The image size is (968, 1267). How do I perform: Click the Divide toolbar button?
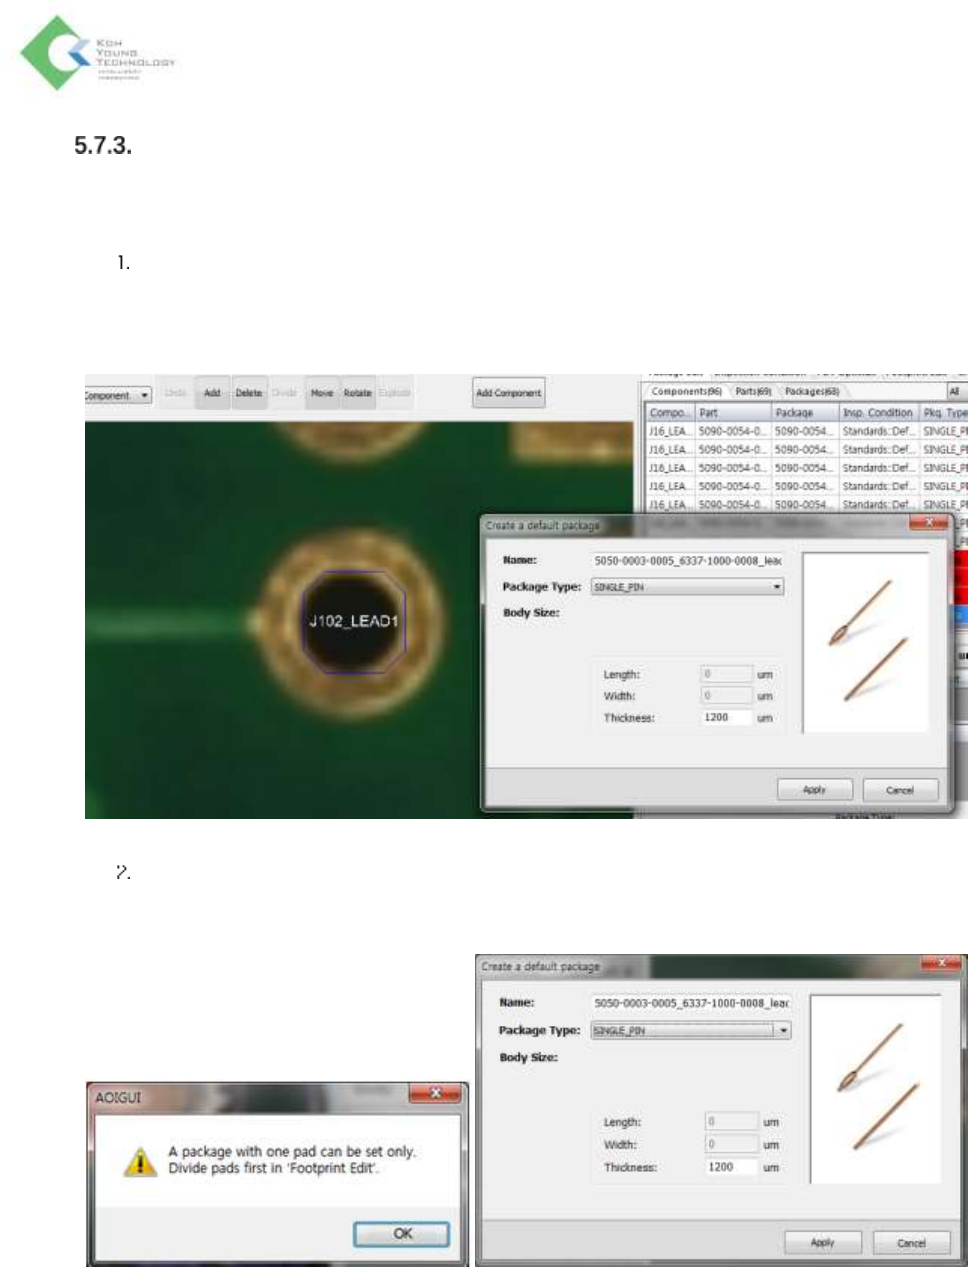[x=285, y=393]
